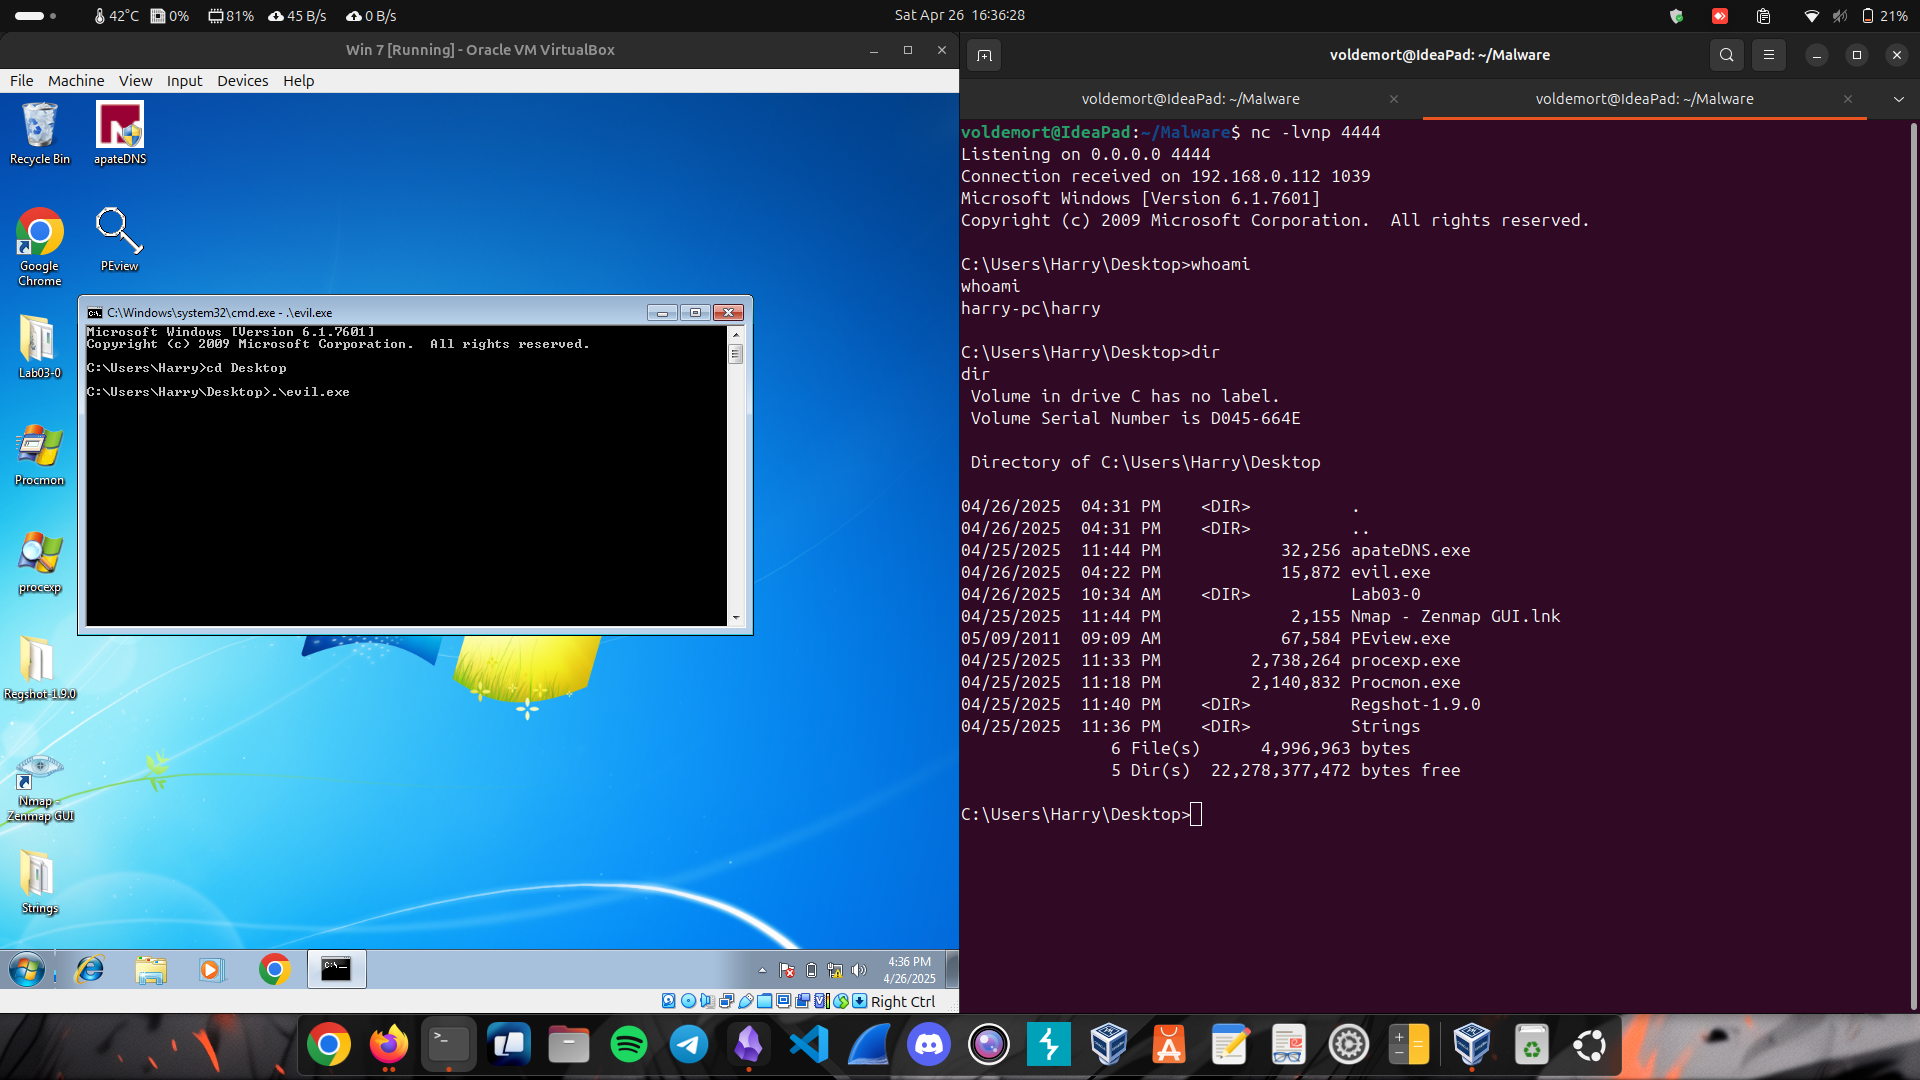This screenshot has height=1080, width=1920.
Task: Close the second terminal tab
Action: point(1847,99)
